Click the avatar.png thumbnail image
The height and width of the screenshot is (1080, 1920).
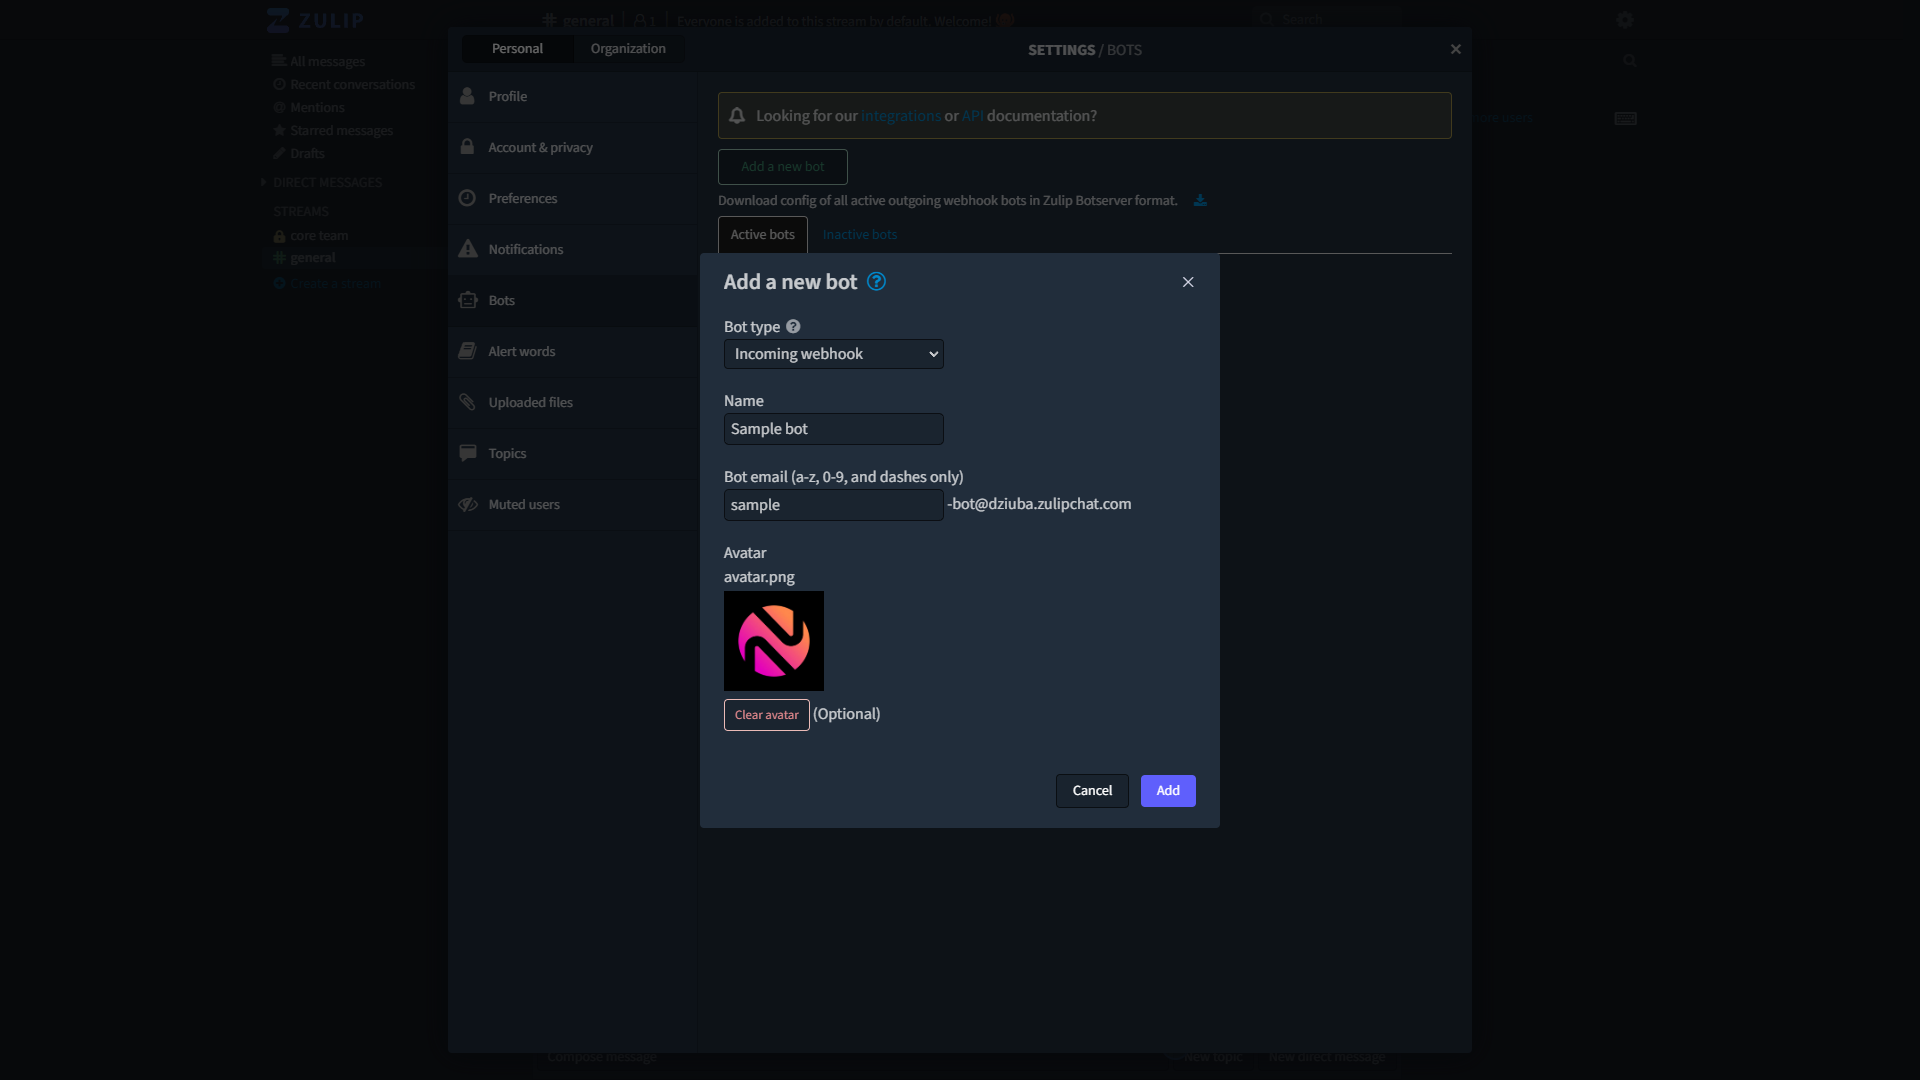click(773, 640)
